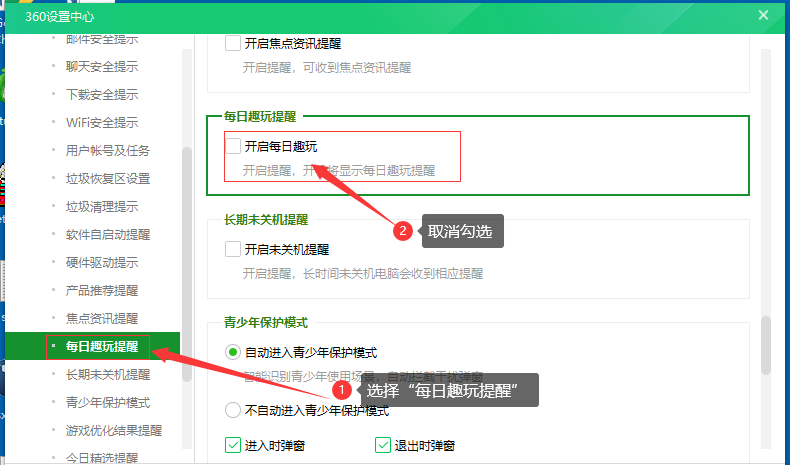Screen dimensions: 790x465
Task: Enable 开启焦点资讯提醒 checkbox
Action: click(x=233, y=43)
